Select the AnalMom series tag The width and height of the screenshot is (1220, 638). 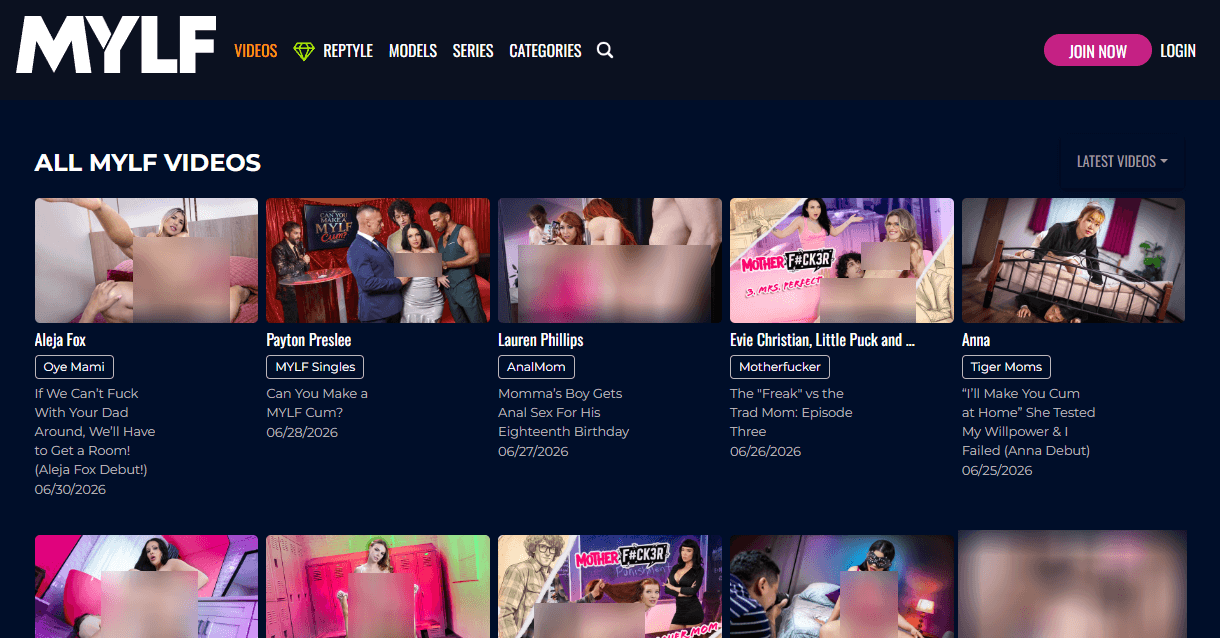[x=536, y=367]
